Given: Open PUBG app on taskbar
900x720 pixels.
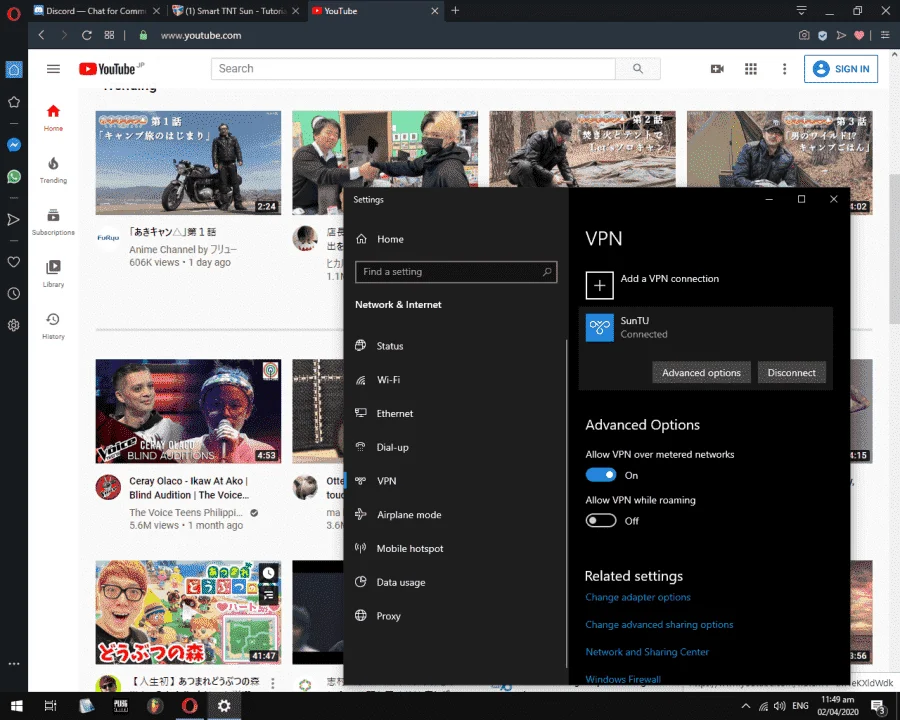Looking at the screenshot, I should coord(121,706).
